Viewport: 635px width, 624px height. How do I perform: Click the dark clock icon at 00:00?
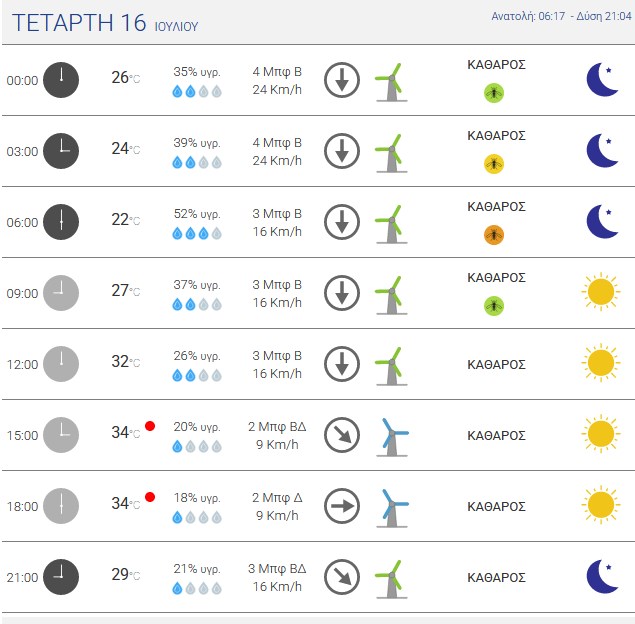61,80
